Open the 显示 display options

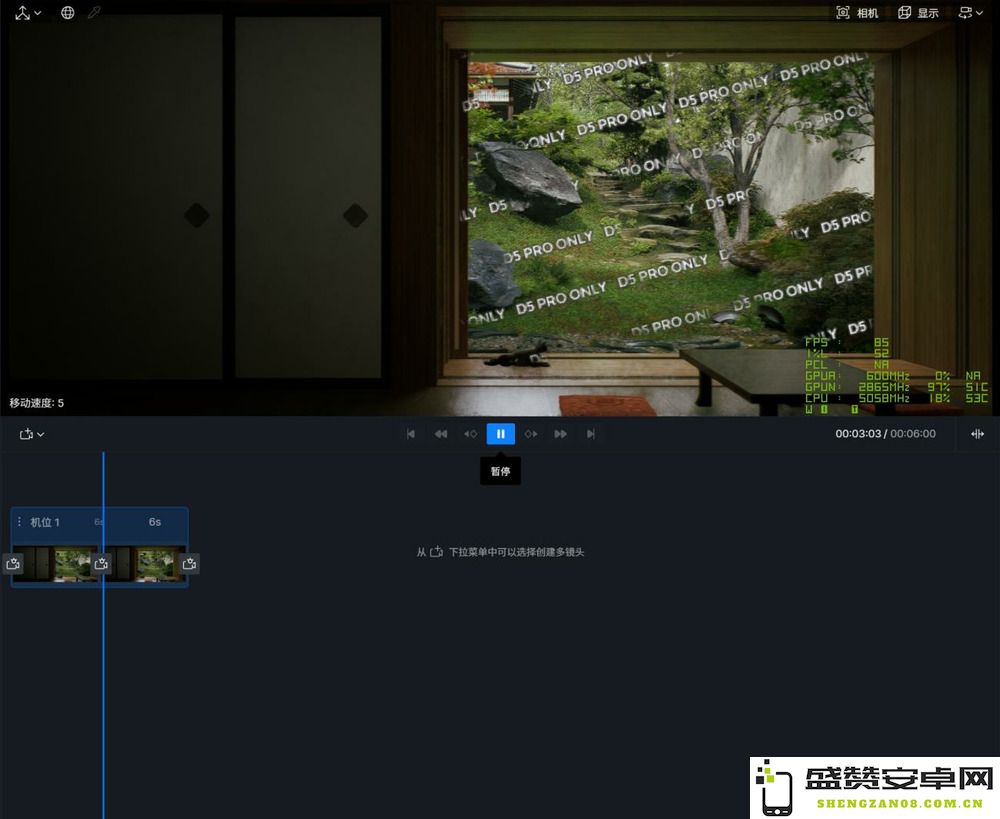point(918,13)
